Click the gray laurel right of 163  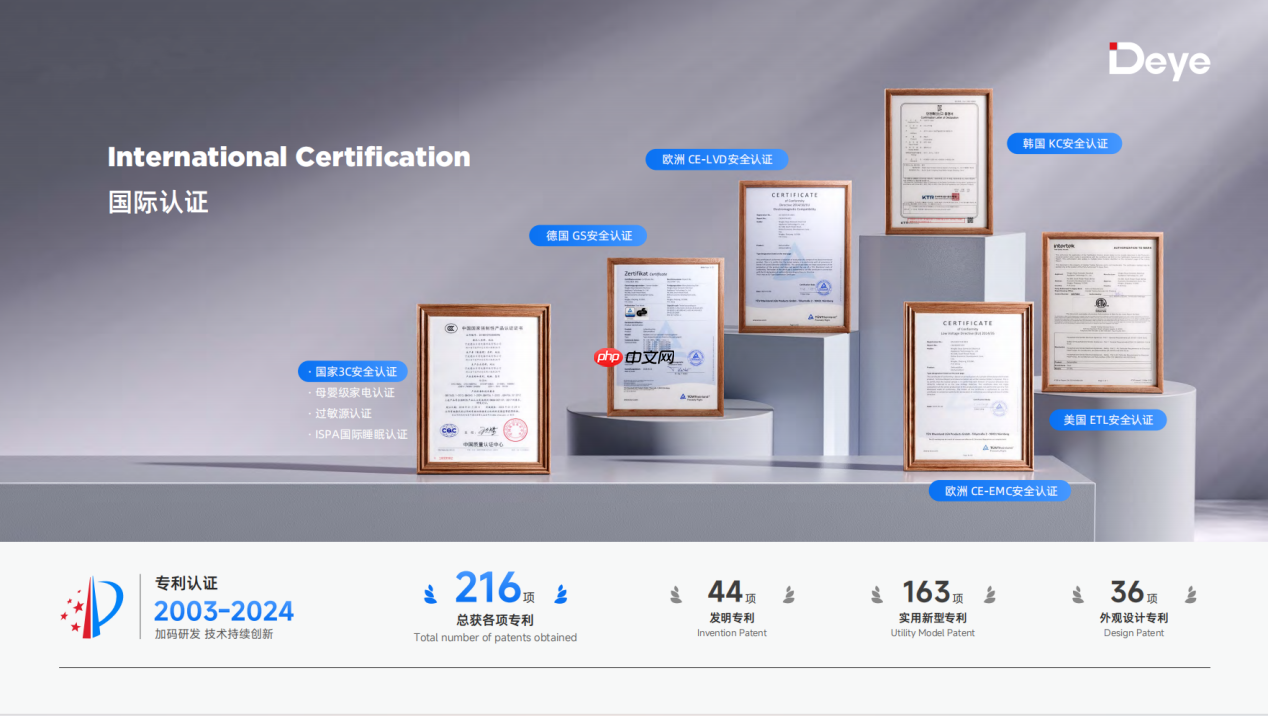click(990, 595)
